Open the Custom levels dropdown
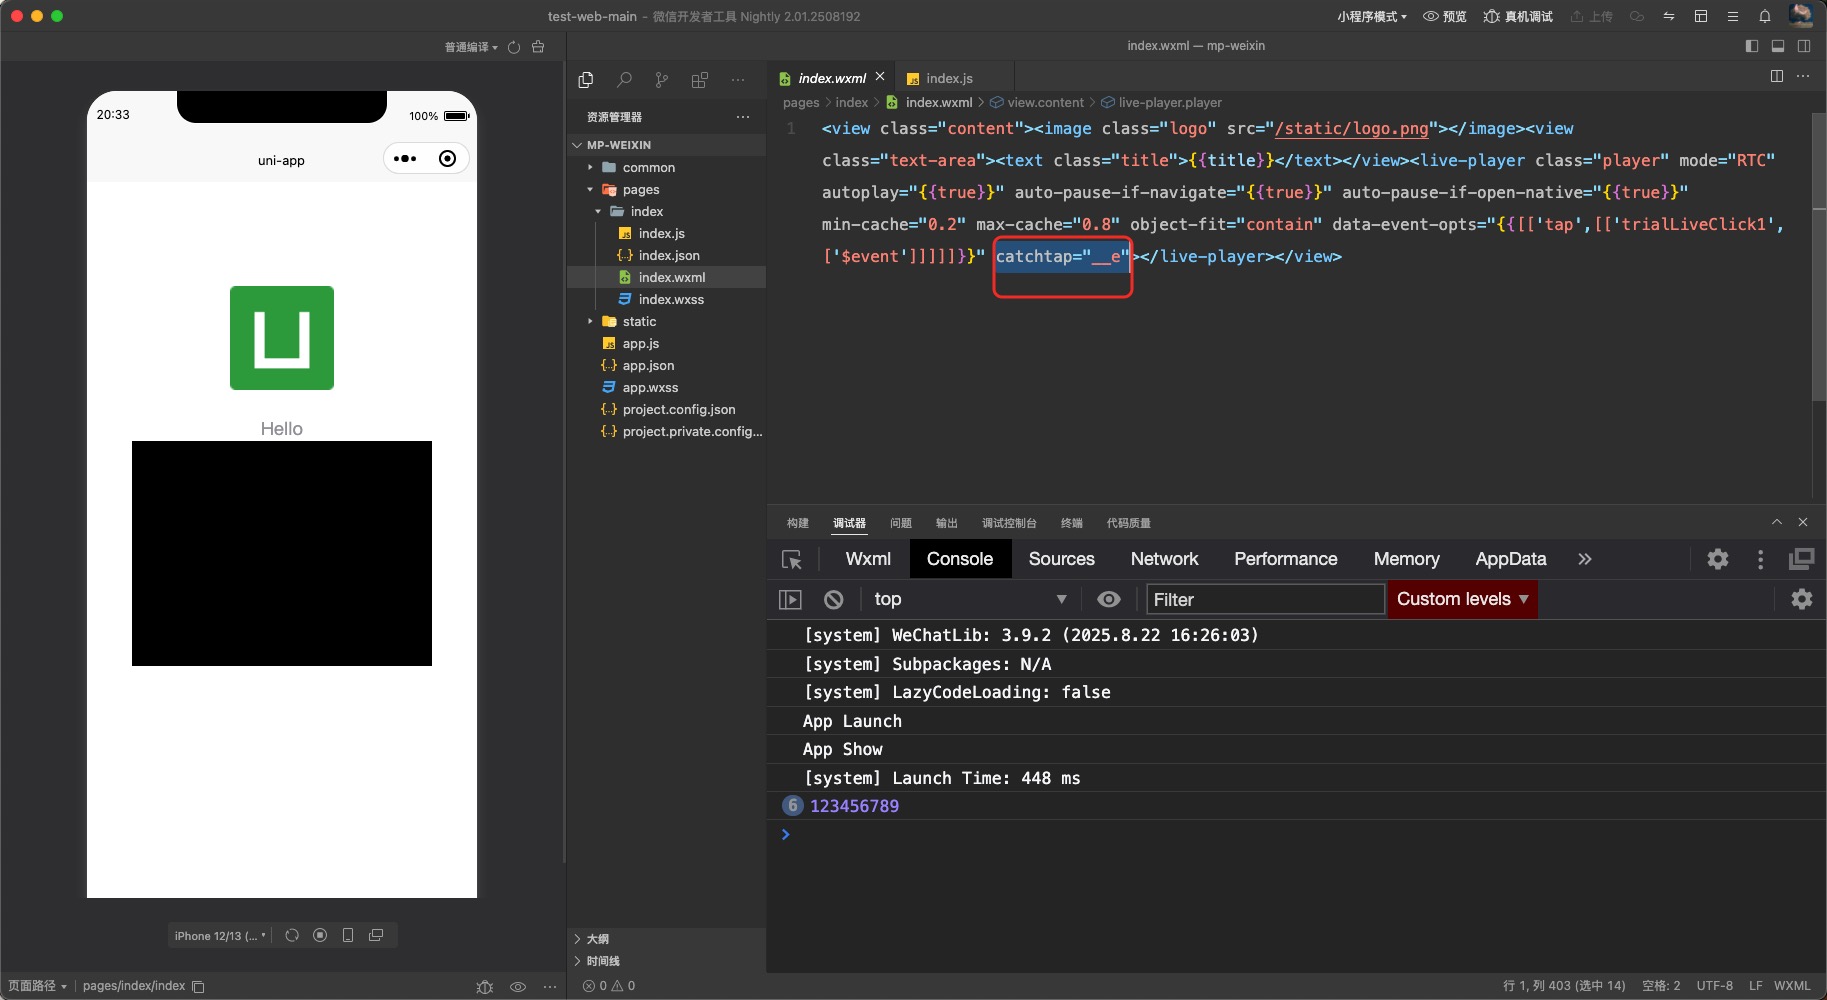Viewport: 1827px width, 1000px height. coord(1461,599)
